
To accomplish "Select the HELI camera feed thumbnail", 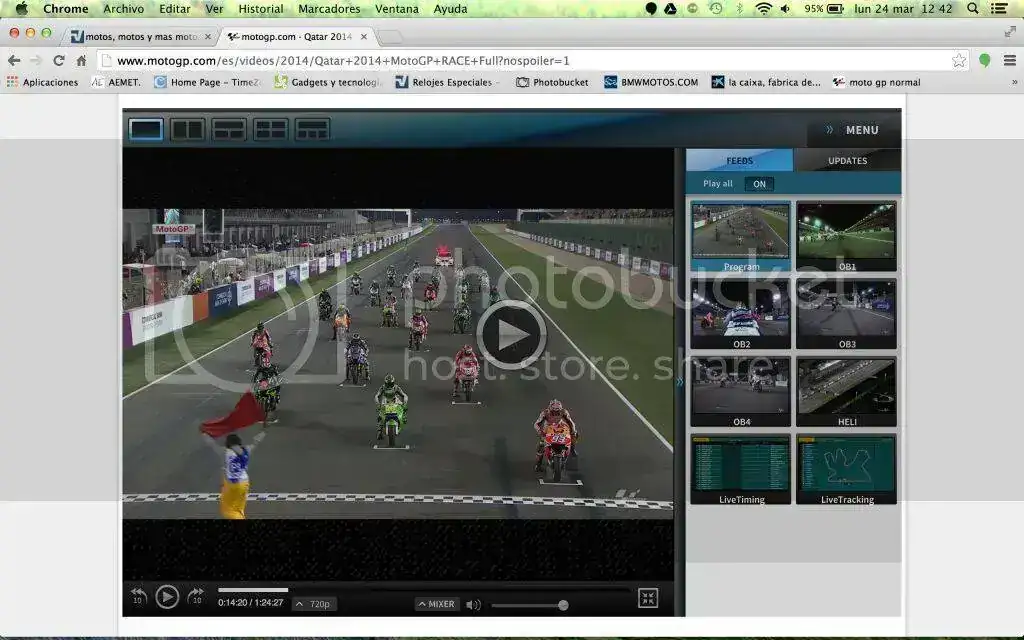I will [846, 392].
